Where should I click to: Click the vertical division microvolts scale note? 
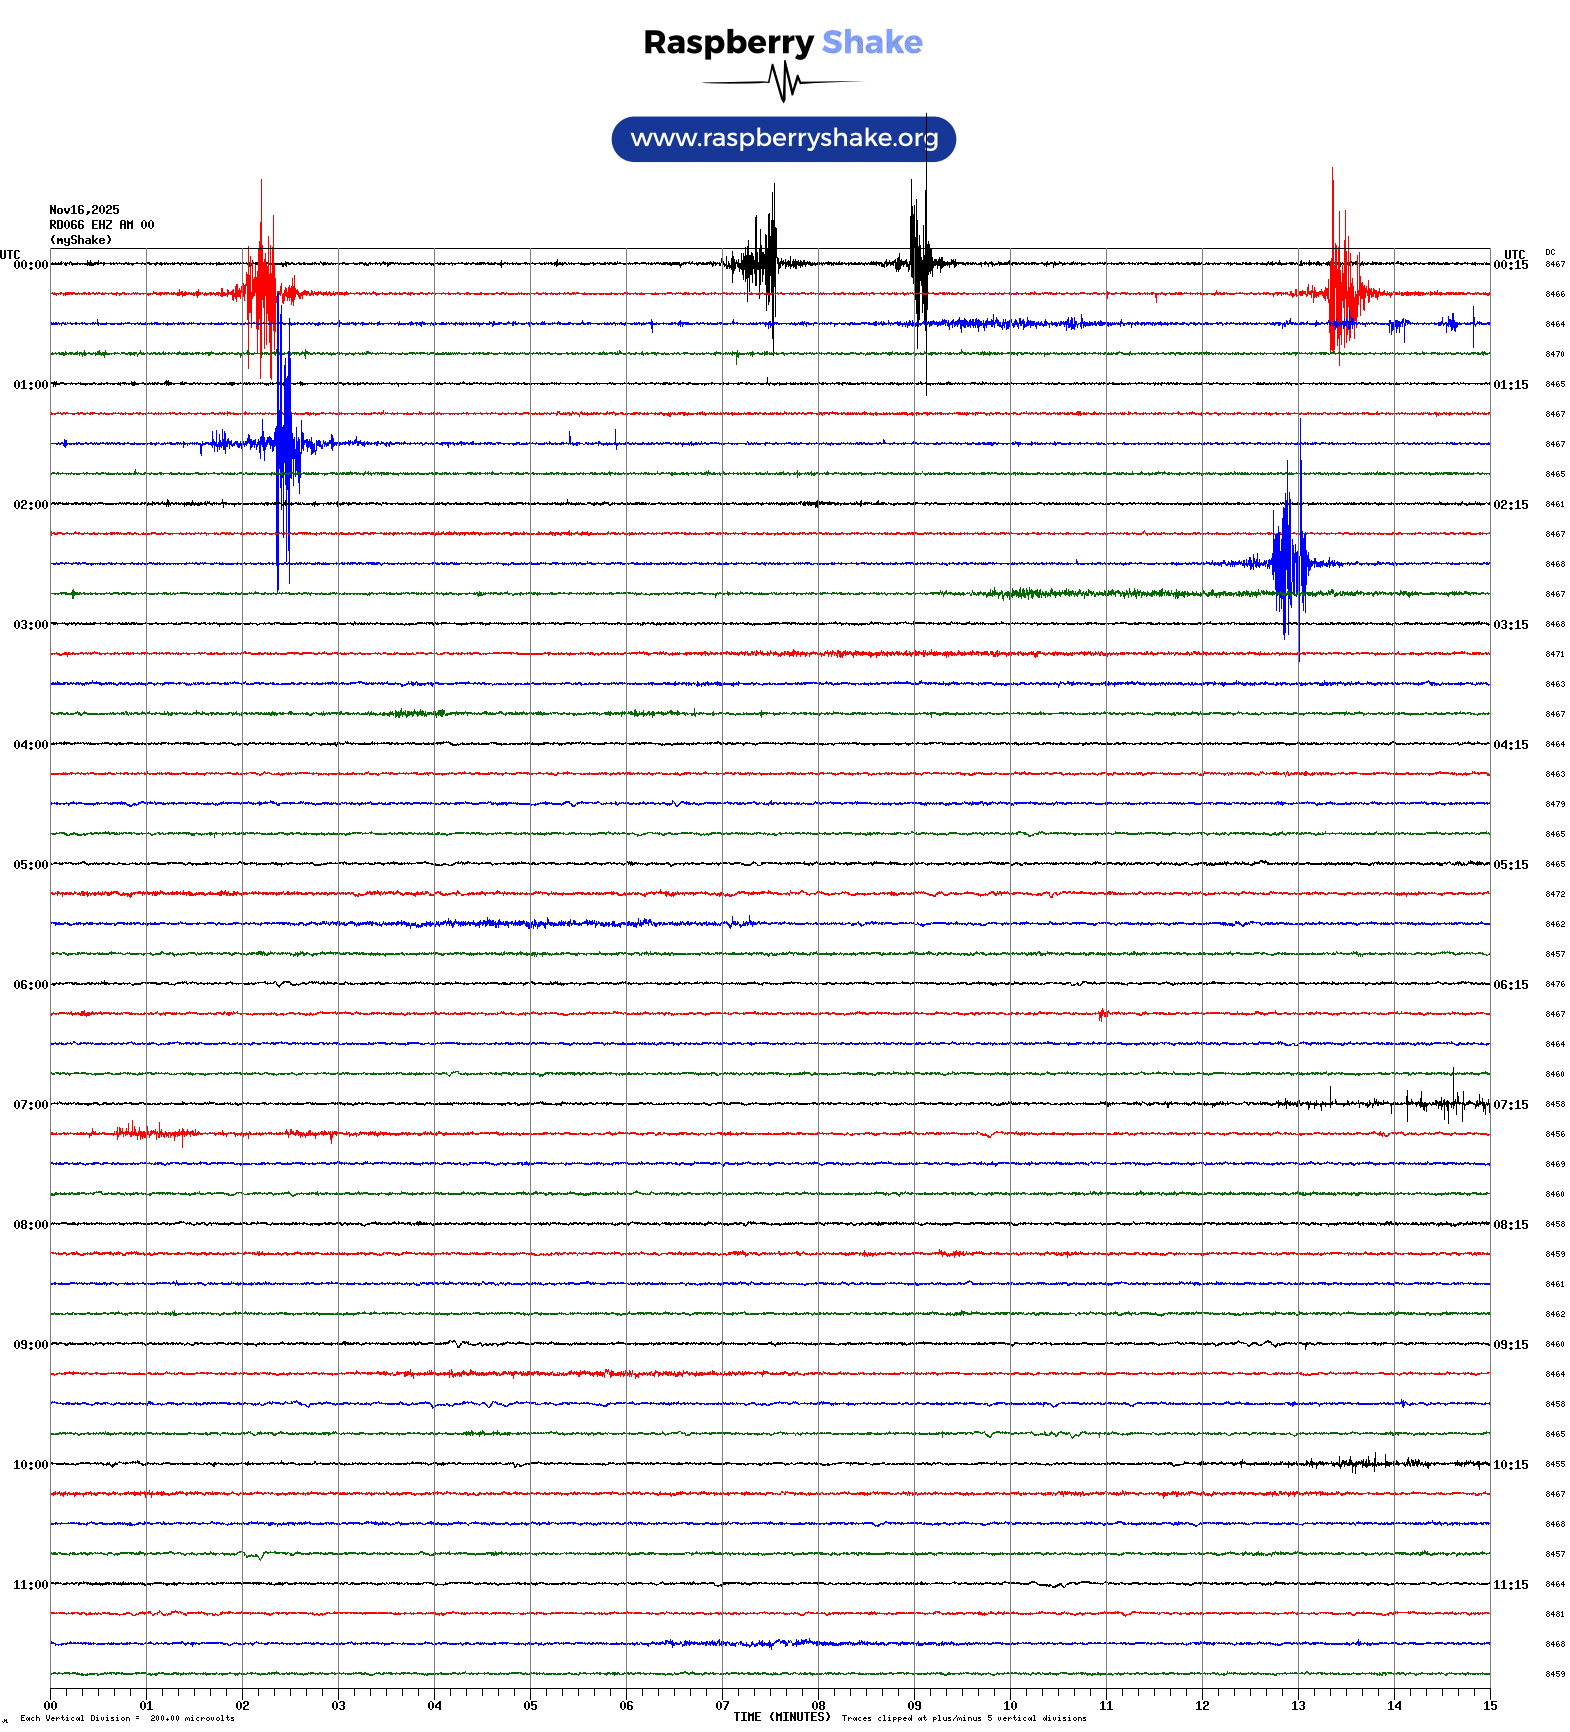(x=127, y=1719)
